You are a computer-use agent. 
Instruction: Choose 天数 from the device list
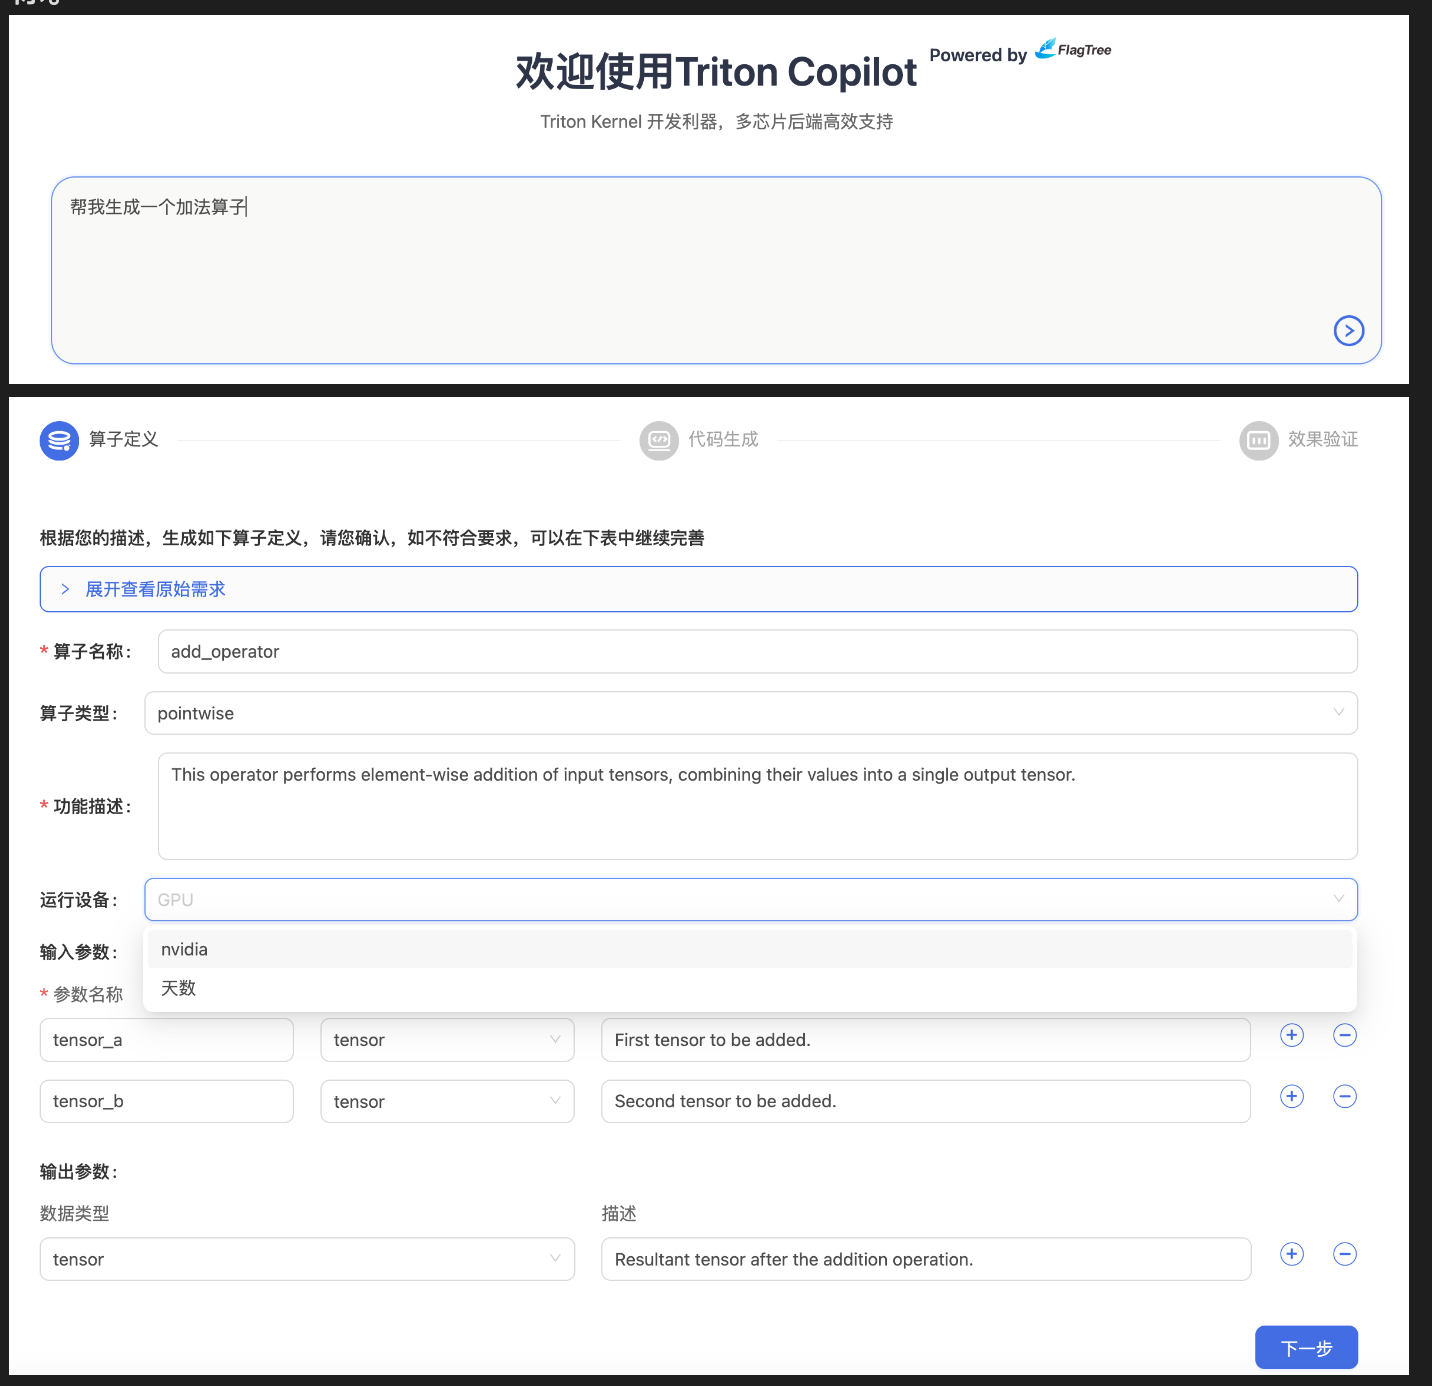coord(750,988)
